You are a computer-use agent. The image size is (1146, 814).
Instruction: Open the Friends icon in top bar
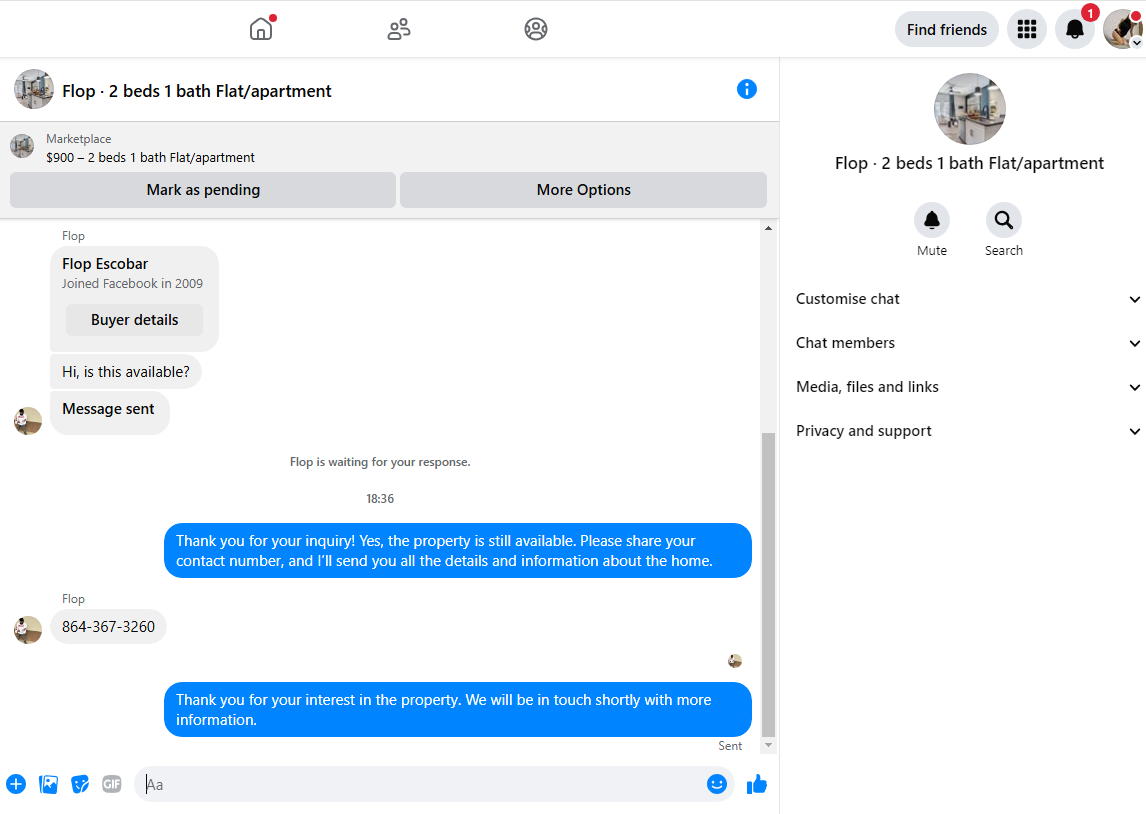click(398, 29)
